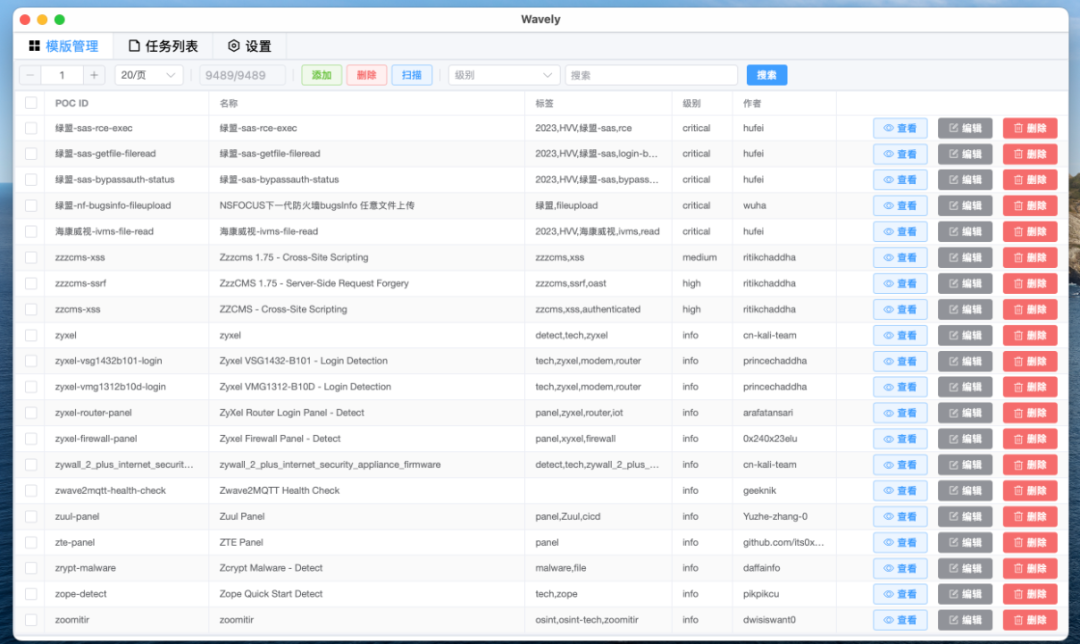Tick the checkbox for zyxel-router-panel row
Image resolution: width=1080 pixels, height=644 pixels.
click(x=31, y=413)
